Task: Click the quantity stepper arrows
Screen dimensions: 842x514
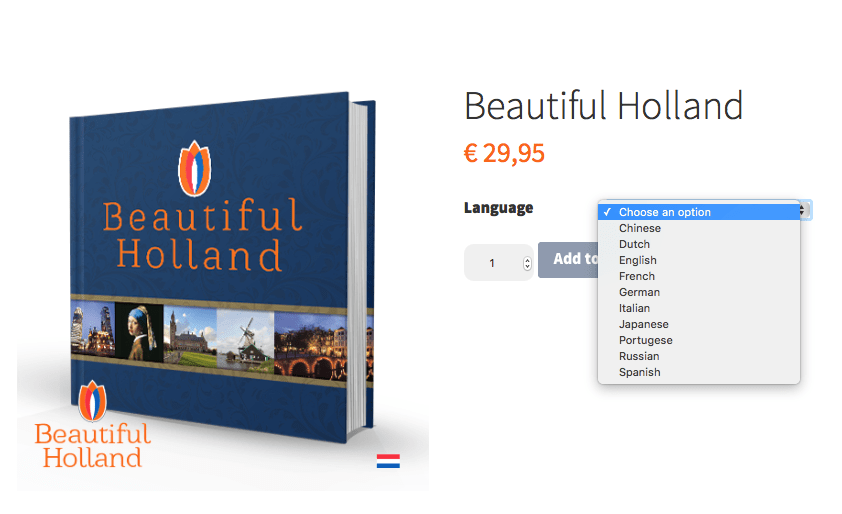Action: (x=527, y=263)
